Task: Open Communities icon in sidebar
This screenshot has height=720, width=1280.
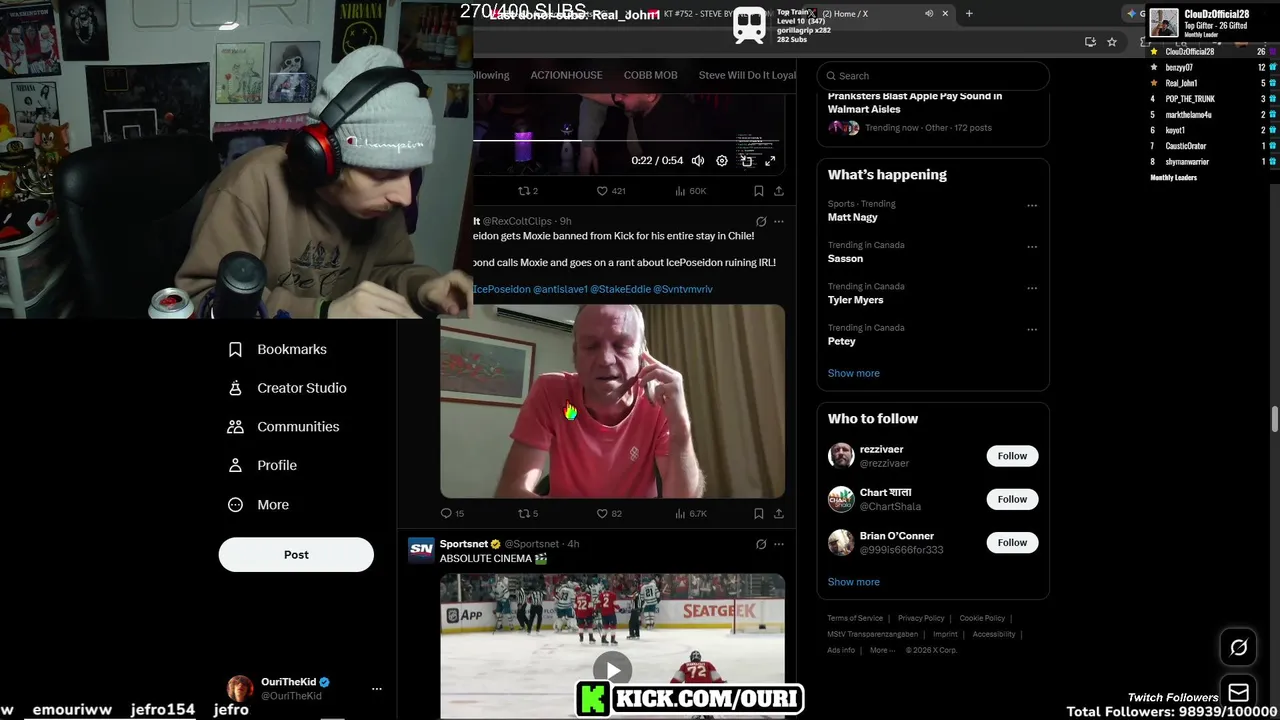Action: pyautogui.click(x=235, y=427)
